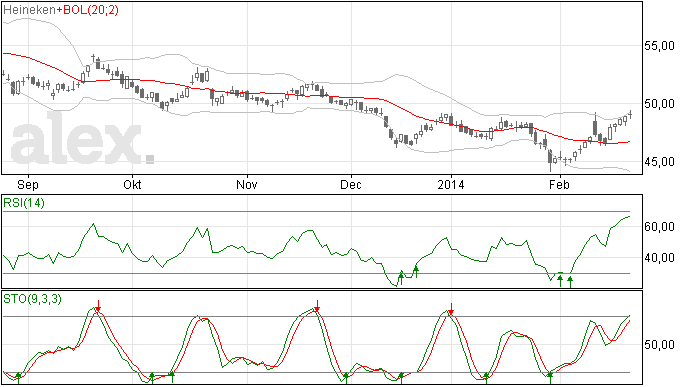This screenshot has width=690, height=387.
Task: Click the red sell arrow at 2014
Action: [x=451, y=309]
